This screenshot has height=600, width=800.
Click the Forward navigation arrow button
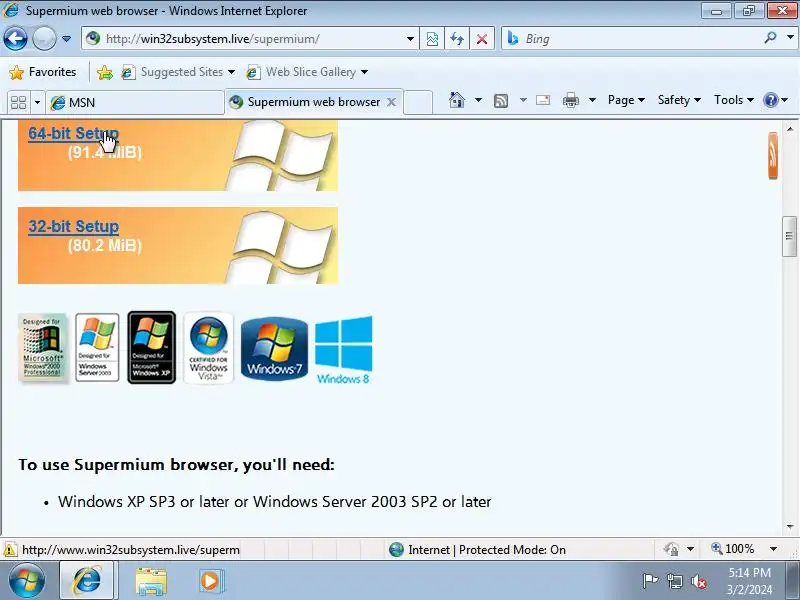[x=44, y=38]
